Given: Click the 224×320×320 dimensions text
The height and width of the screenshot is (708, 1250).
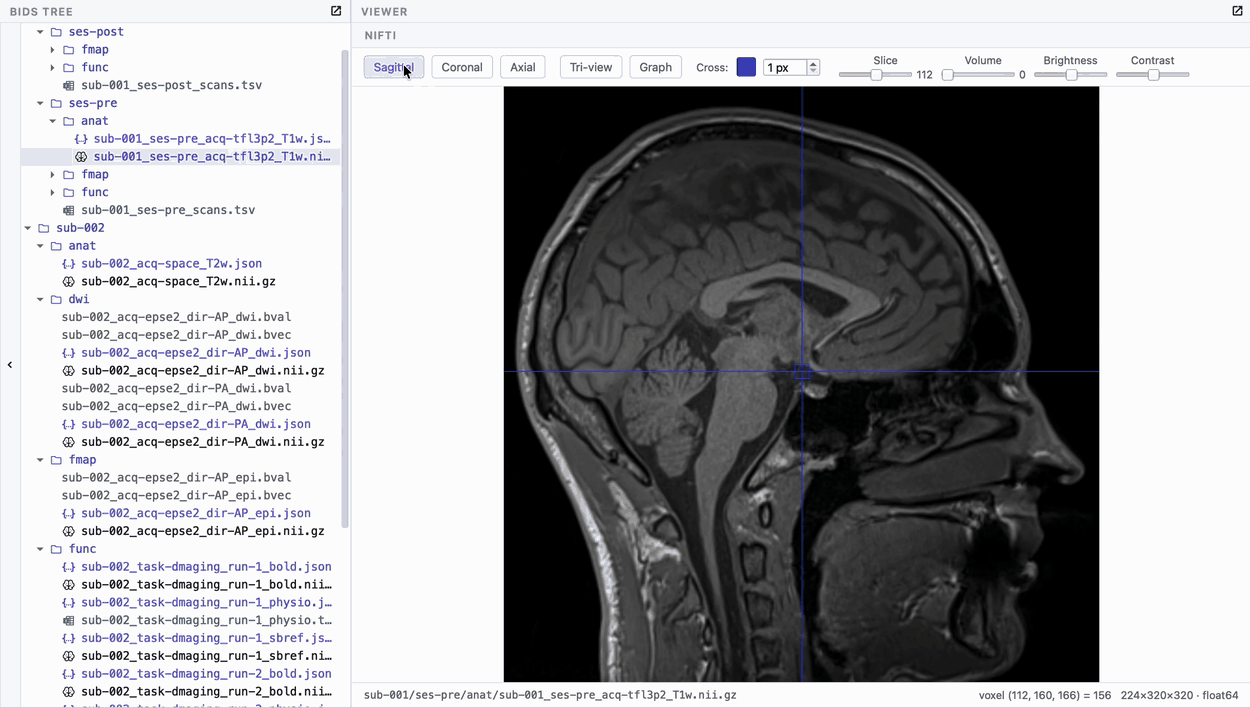Looking at the screenshot, I should coord(1158,695).
